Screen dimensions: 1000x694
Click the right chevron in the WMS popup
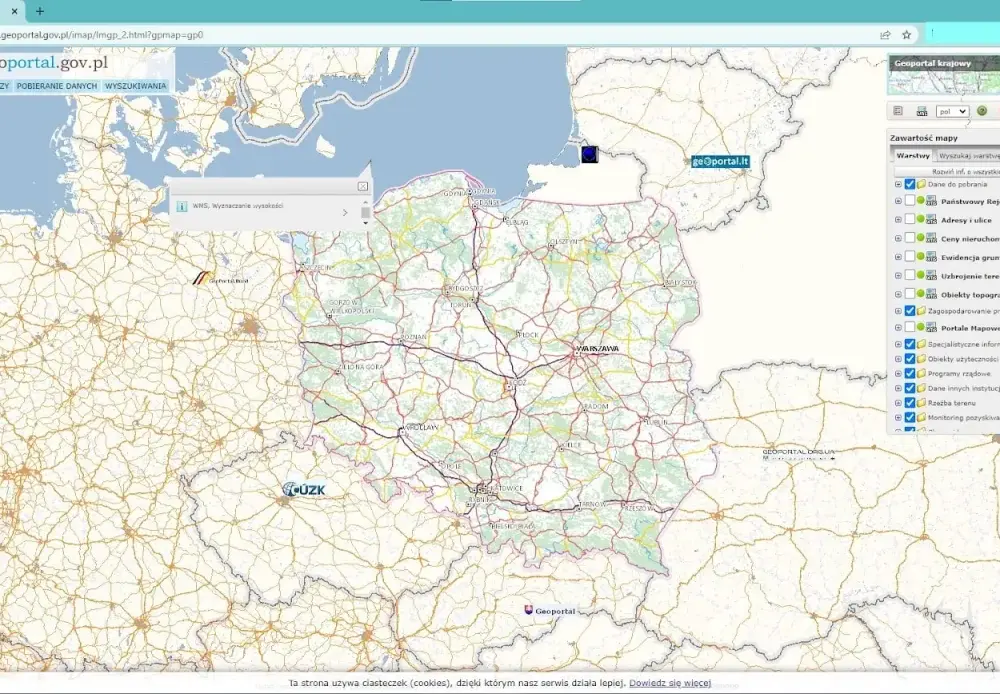(346, 212)
